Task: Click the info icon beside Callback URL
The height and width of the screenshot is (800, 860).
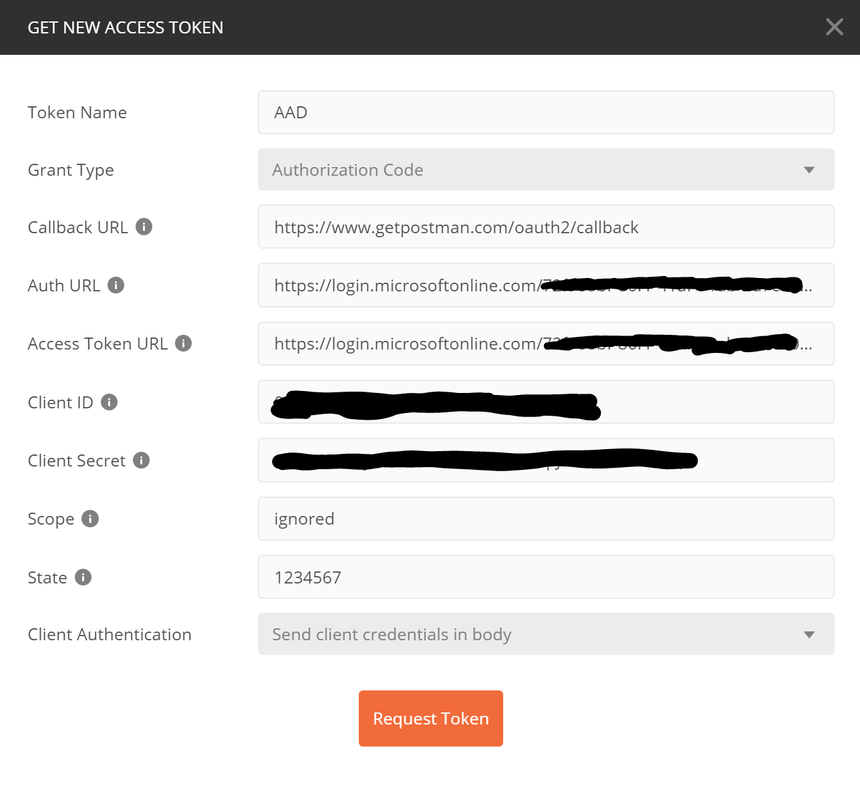Action: coord(144,226)
